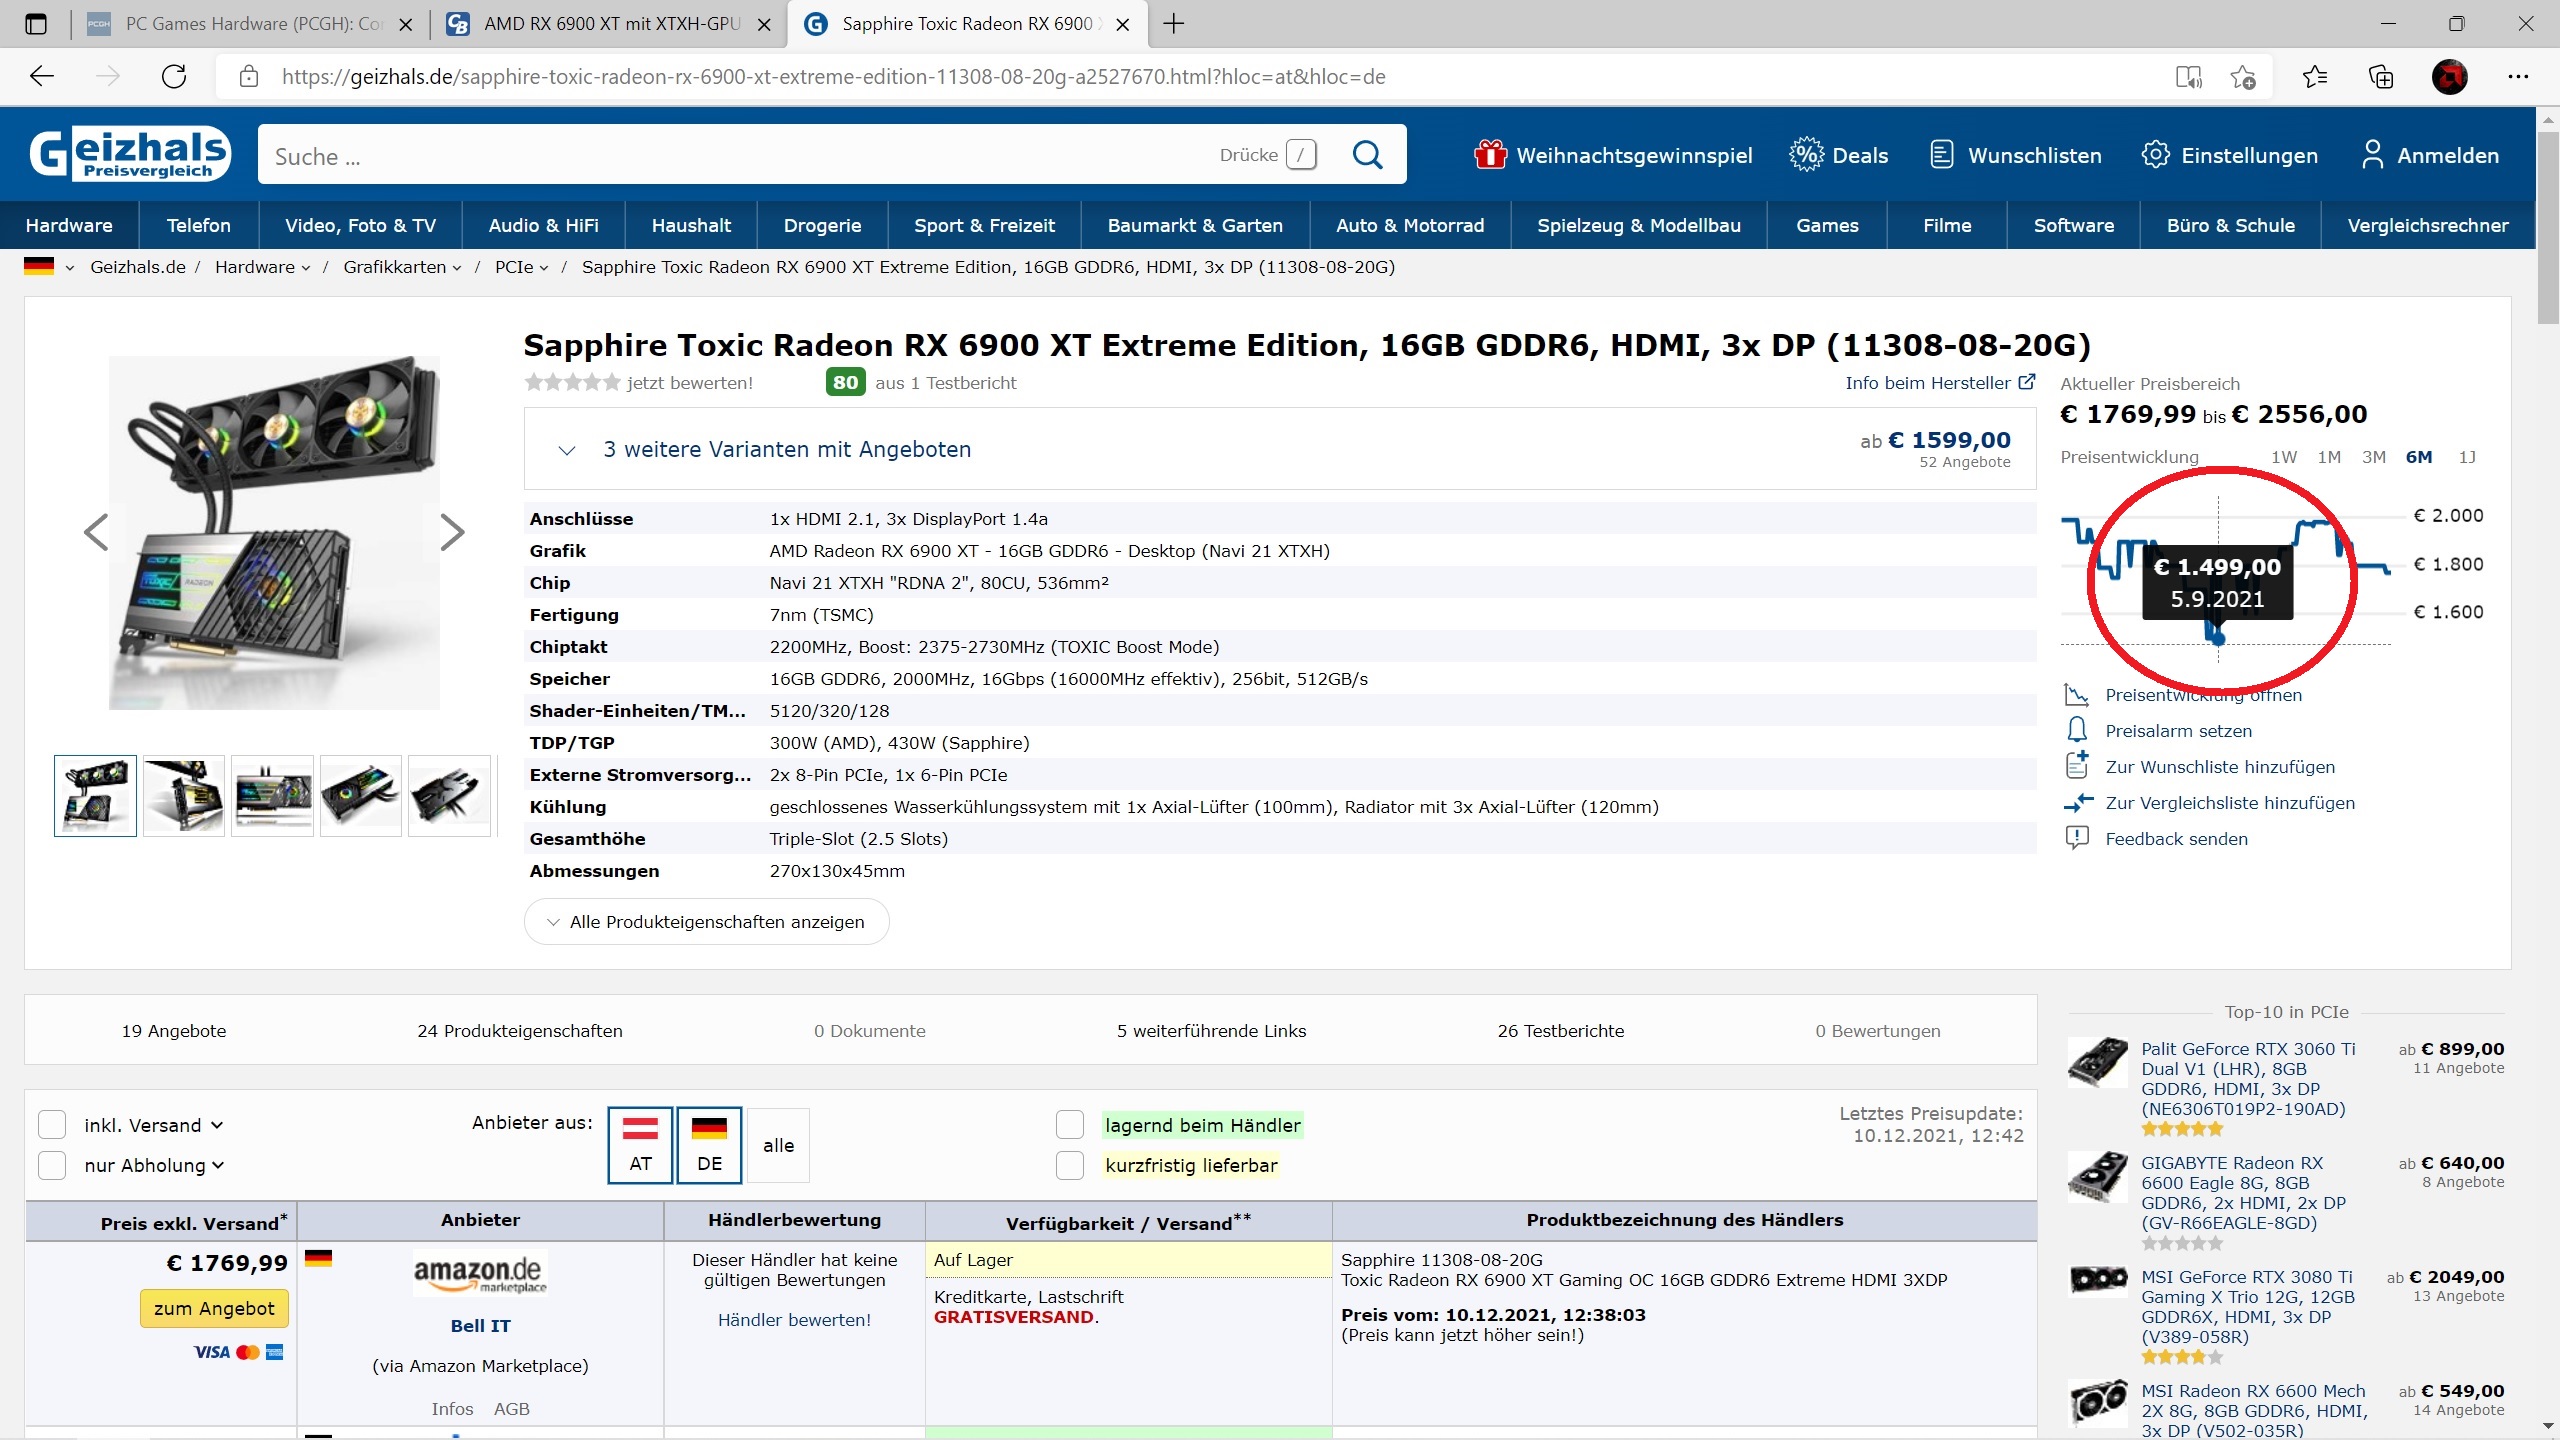This screenshot has height=1440, width=2560.
Task: Open browser favorites star icon
Action: point(2314,77)
